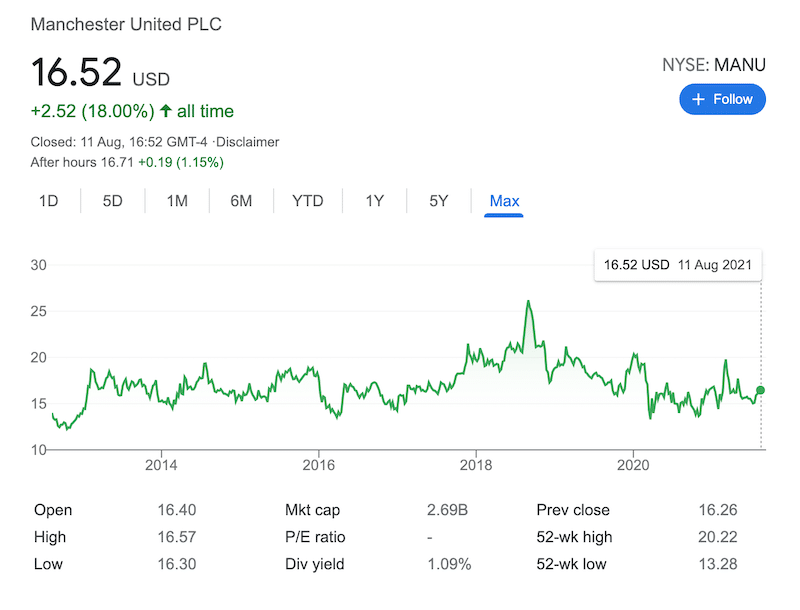Click the 25 y-axis label
The width and height of the screenshot is (800, 610).
[x=38, y=311]
